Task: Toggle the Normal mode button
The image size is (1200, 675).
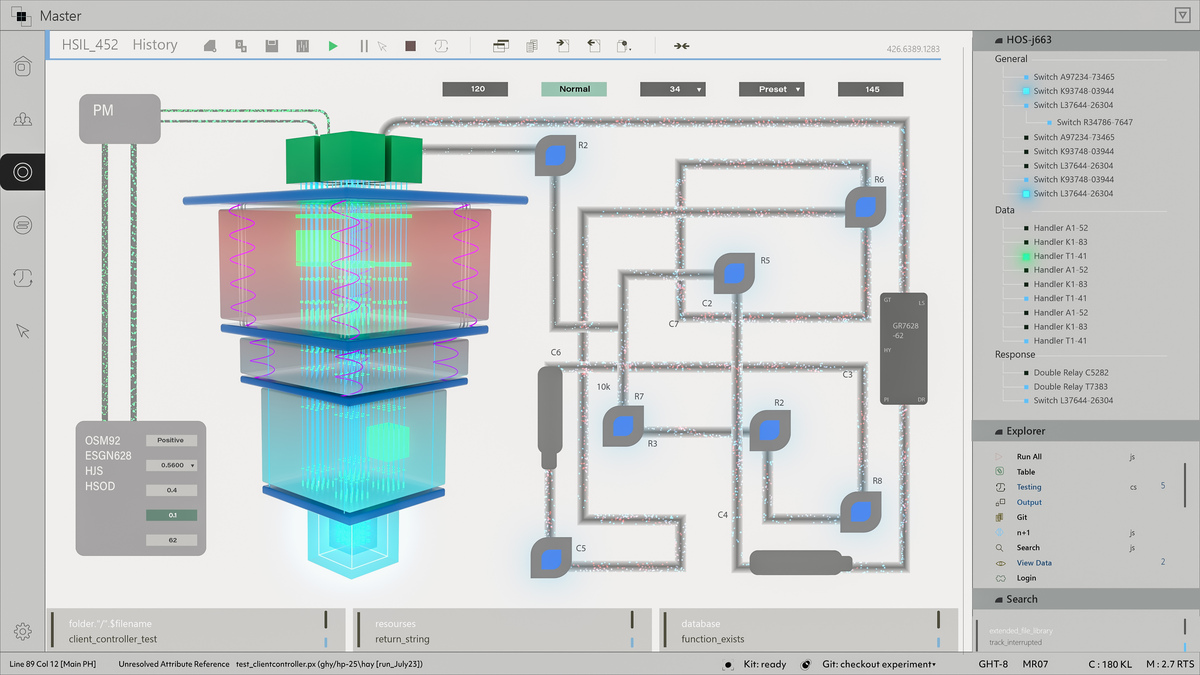Action: tap(574, 89)
